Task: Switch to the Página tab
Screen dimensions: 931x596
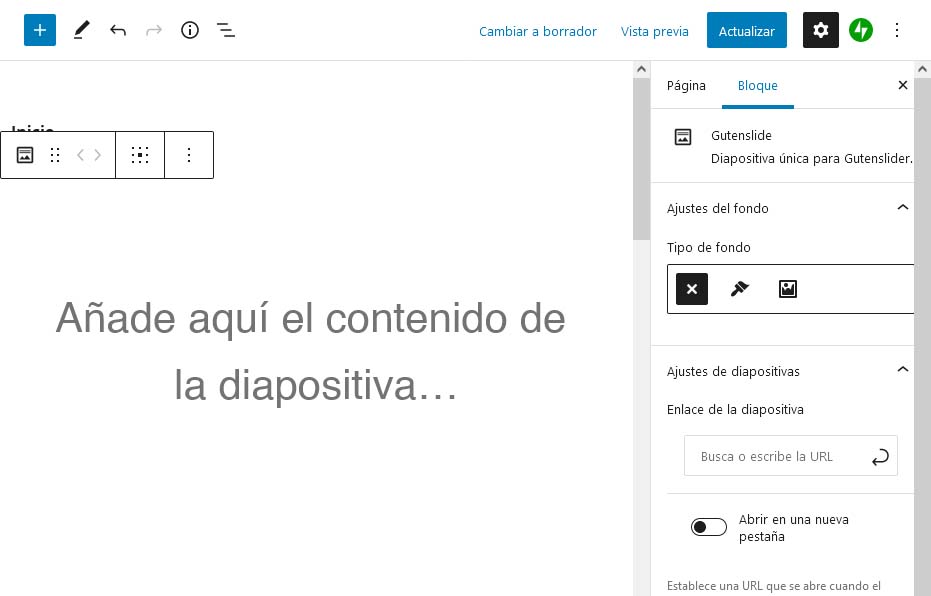Action: point(686,85)
